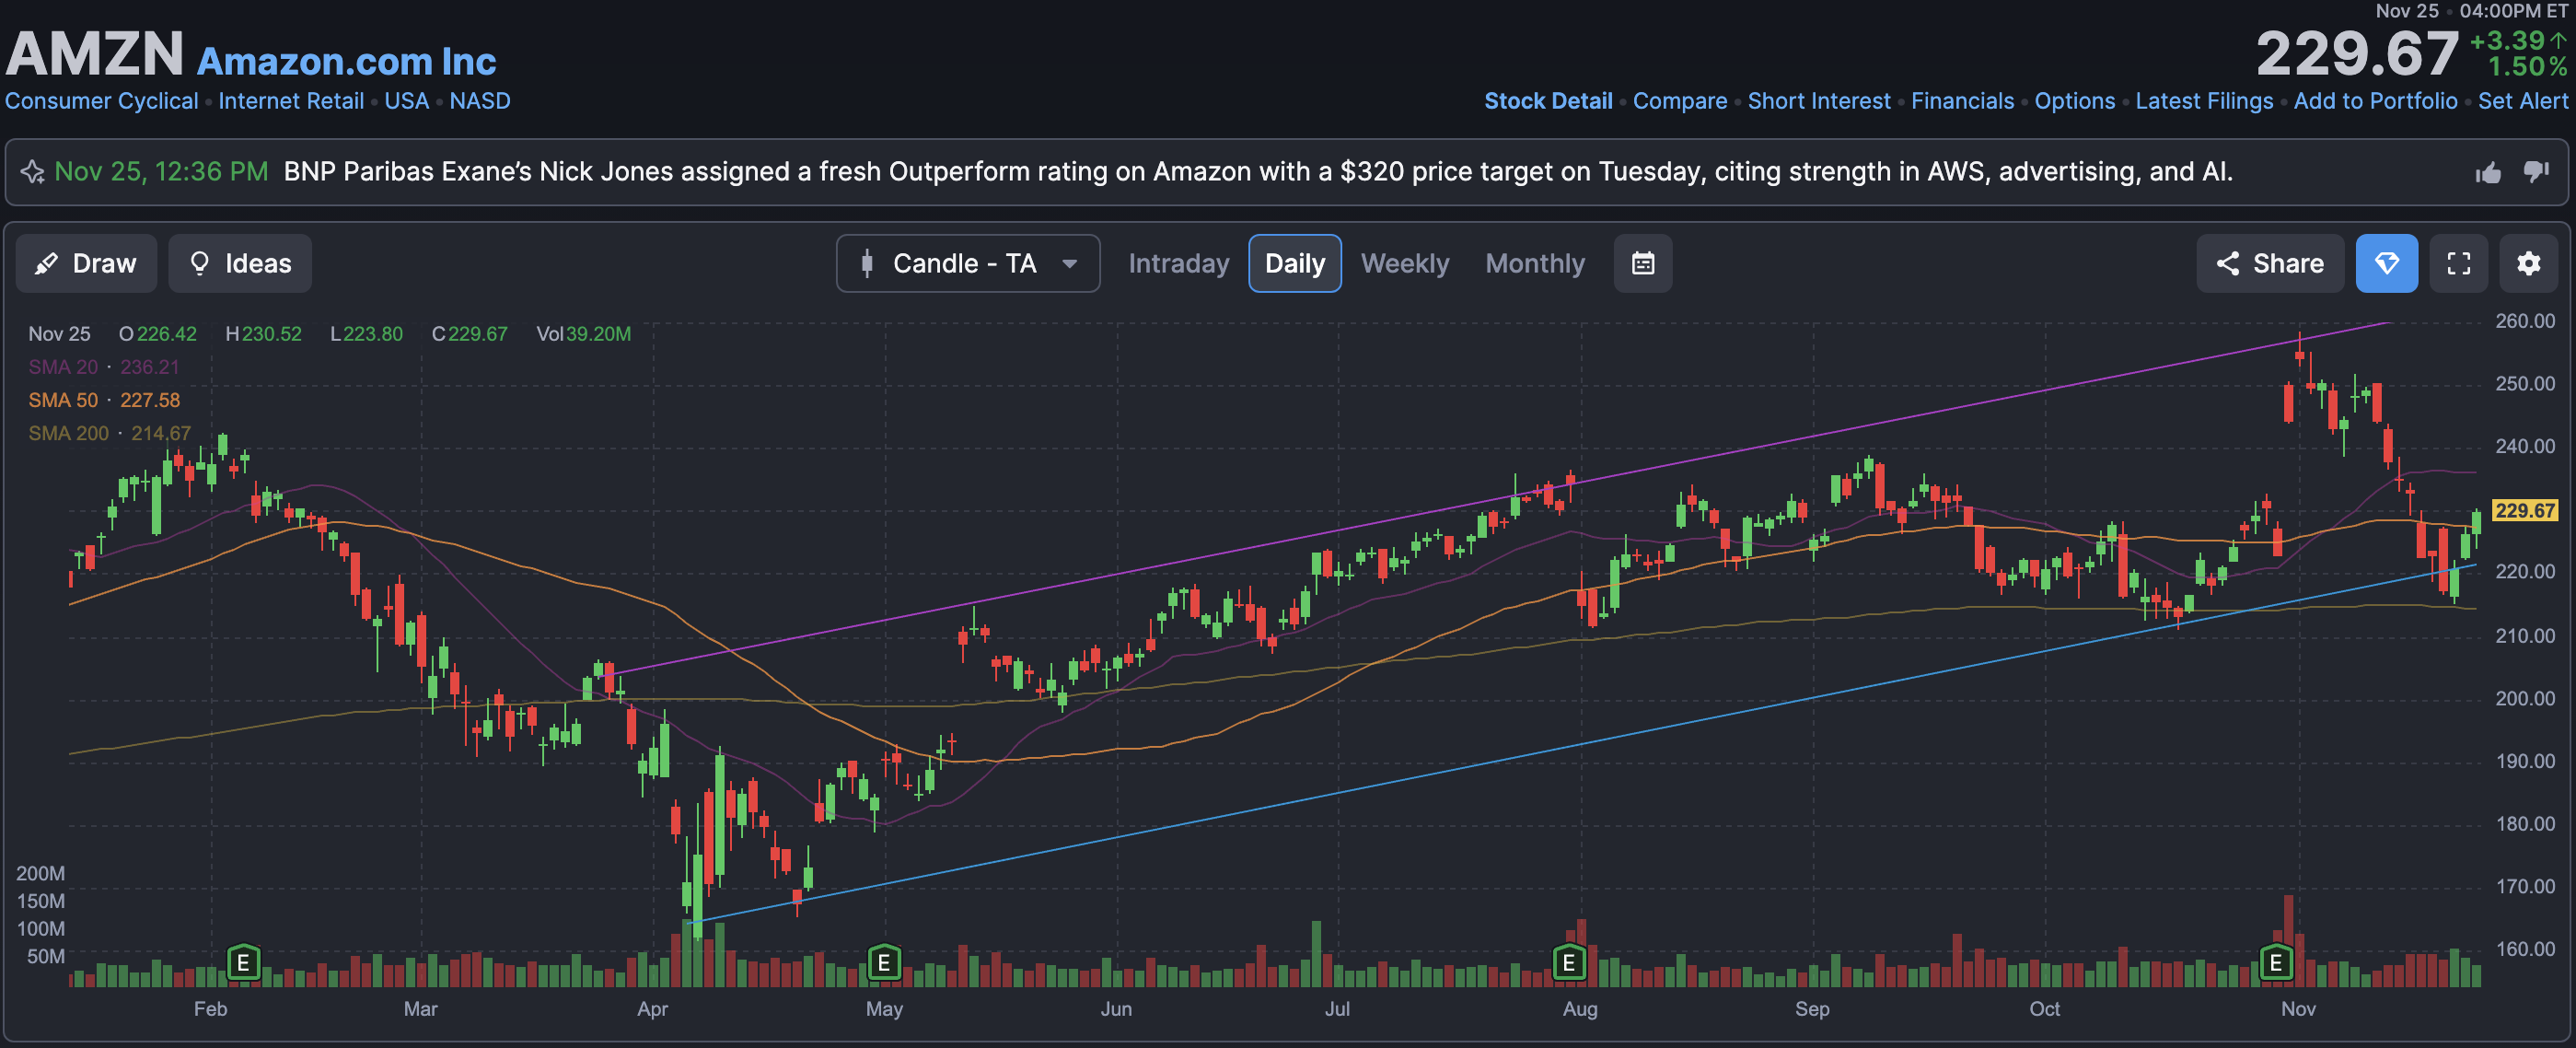Enter fullscreen chart mode
The width and height of the screenshot is (2576, 1048).
click(x=2458, y=263)
